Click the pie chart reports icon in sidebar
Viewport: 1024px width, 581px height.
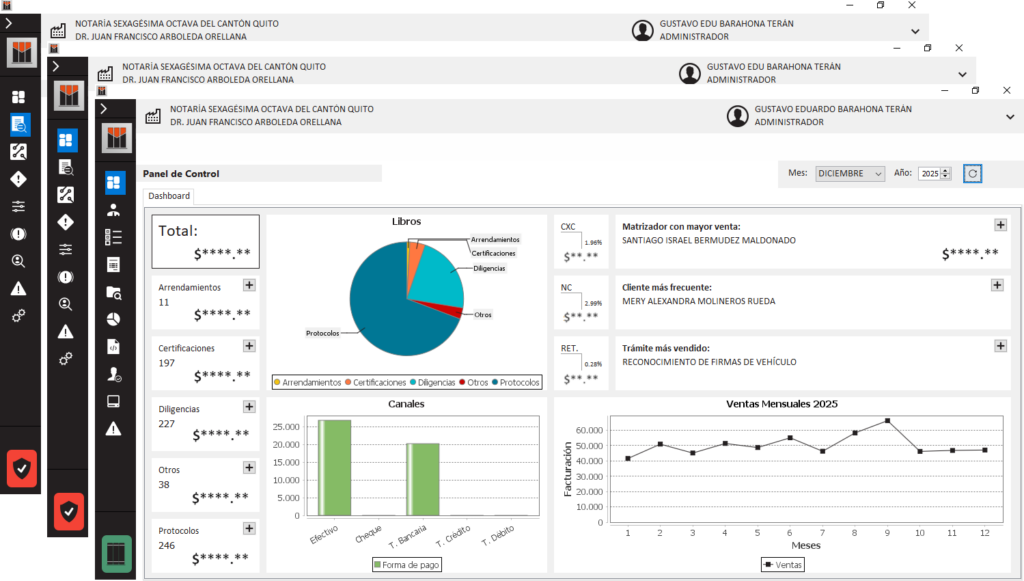click(113, 319)
